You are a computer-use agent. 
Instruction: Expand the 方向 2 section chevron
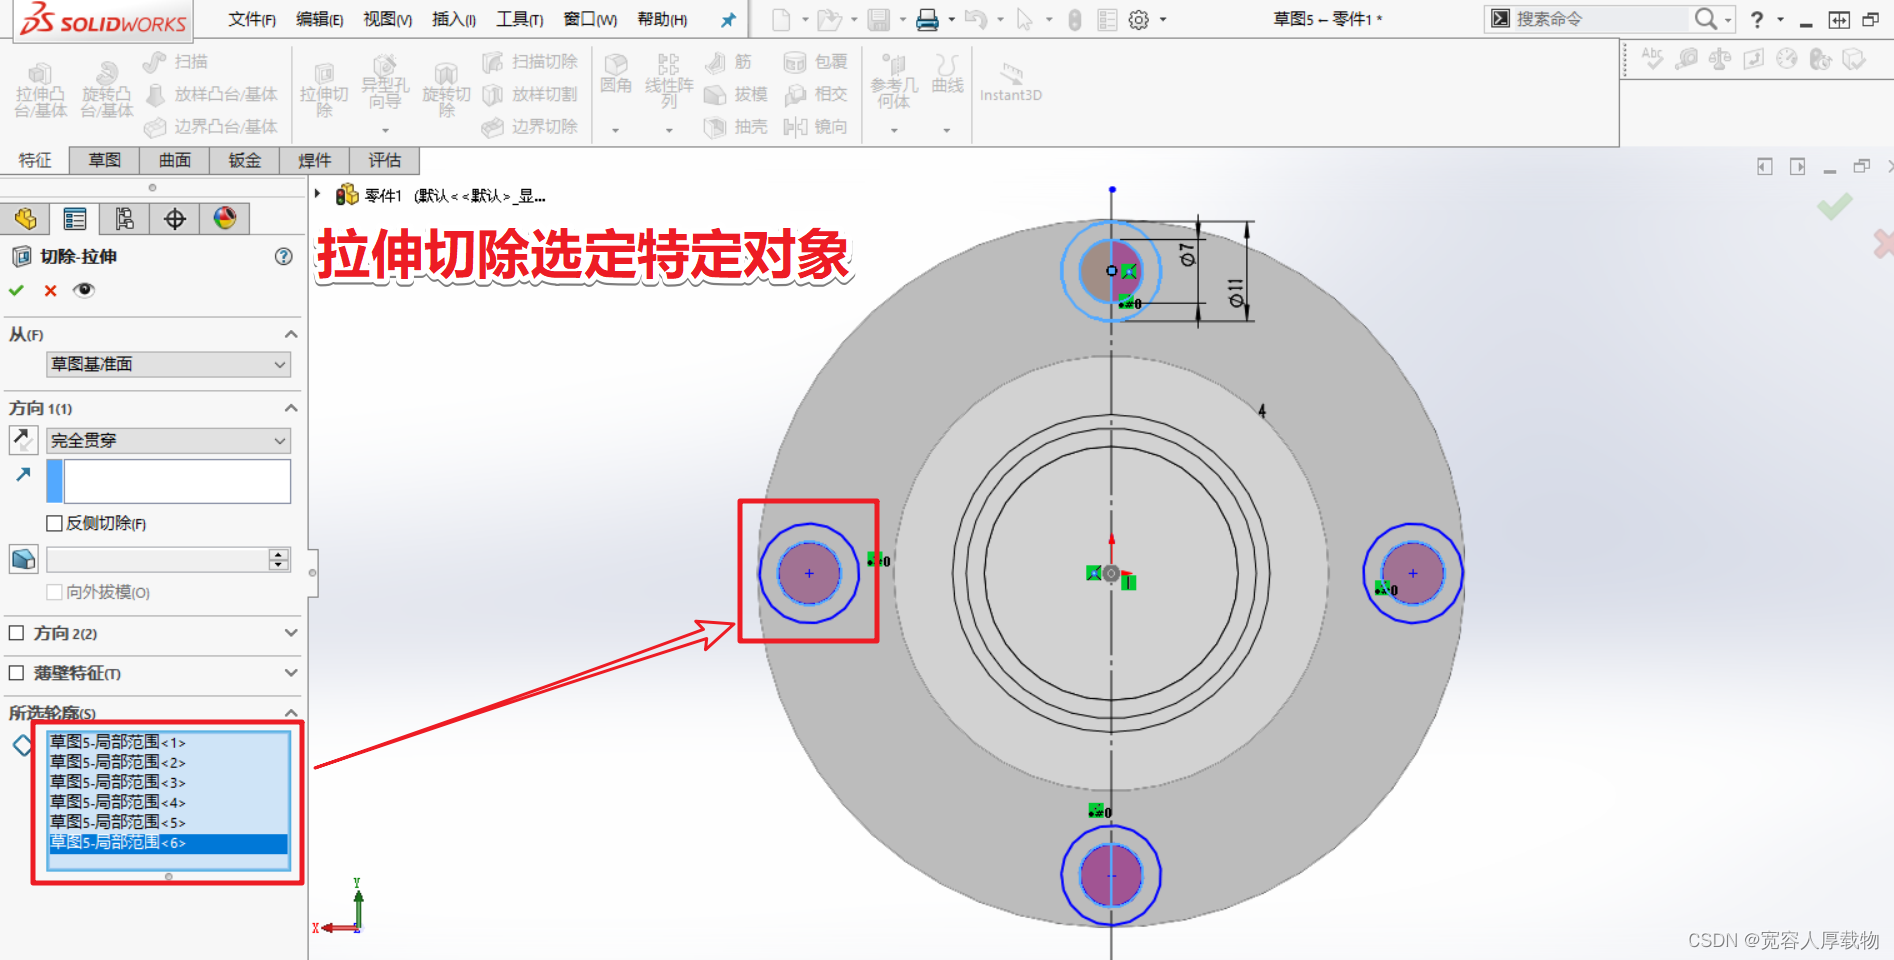[291, 633]
